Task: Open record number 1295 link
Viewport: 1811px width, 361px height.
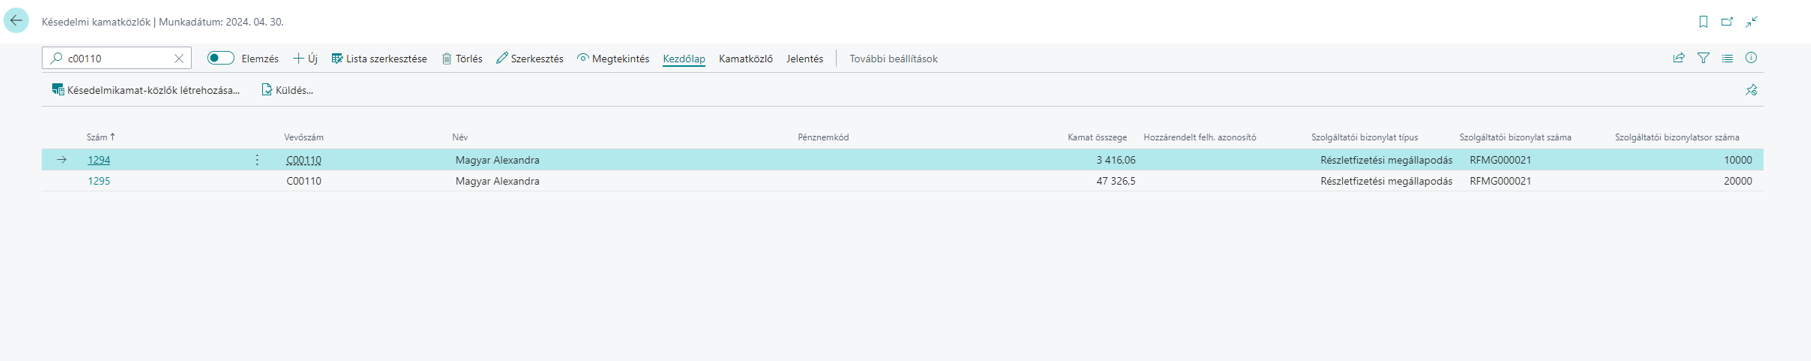Action: 99,181
